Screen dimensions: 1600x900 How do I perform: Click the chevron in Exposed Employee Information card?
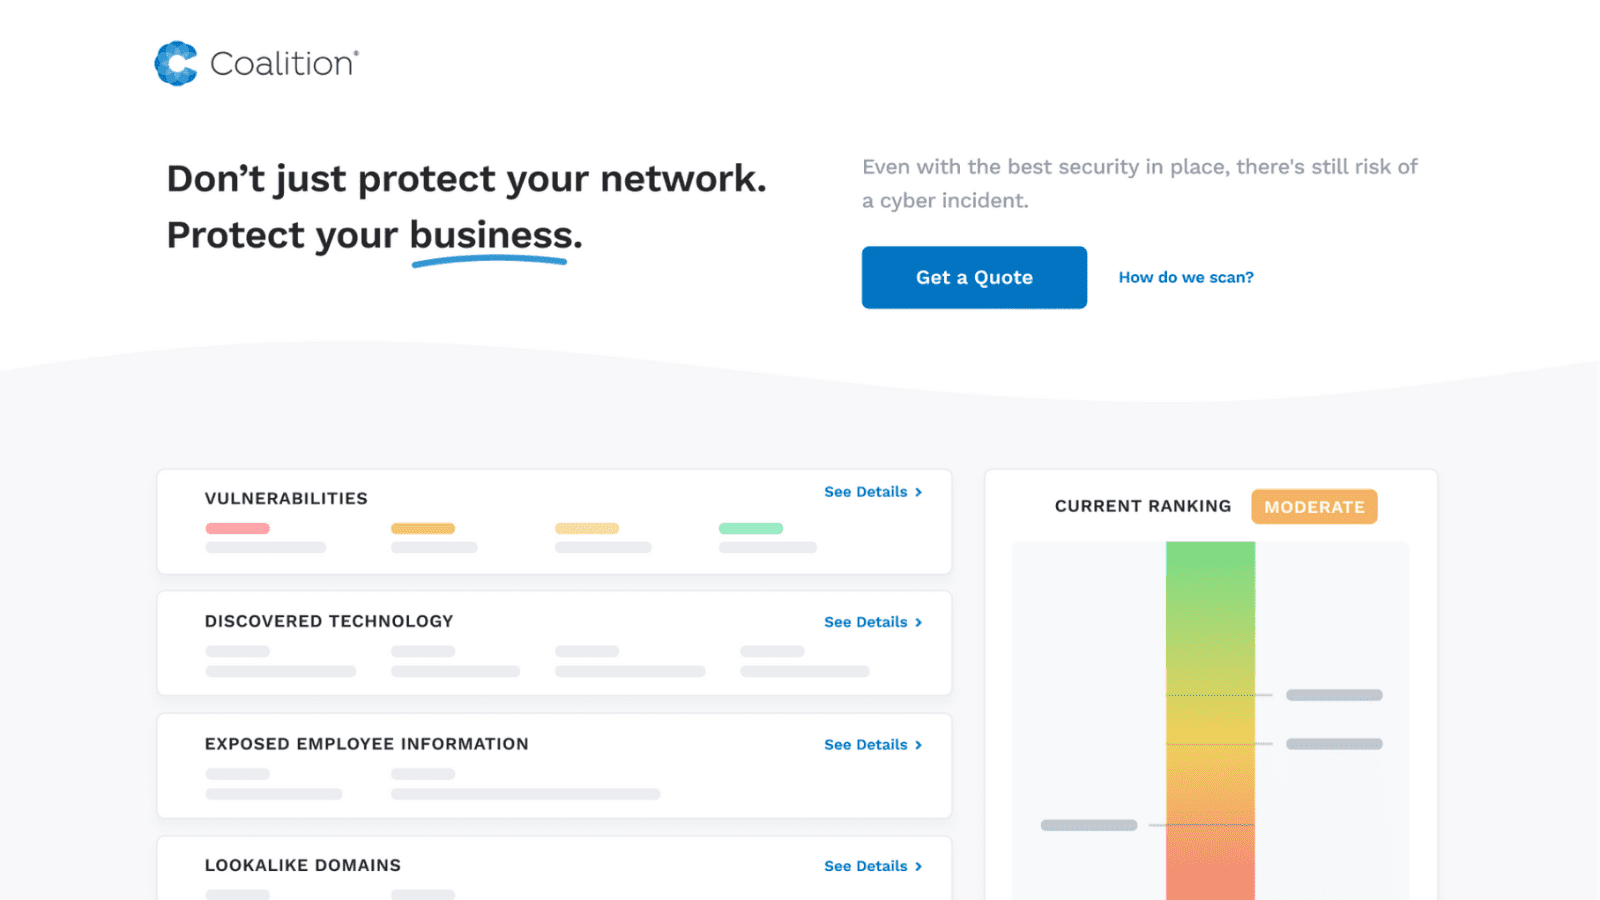coord(918,745)
